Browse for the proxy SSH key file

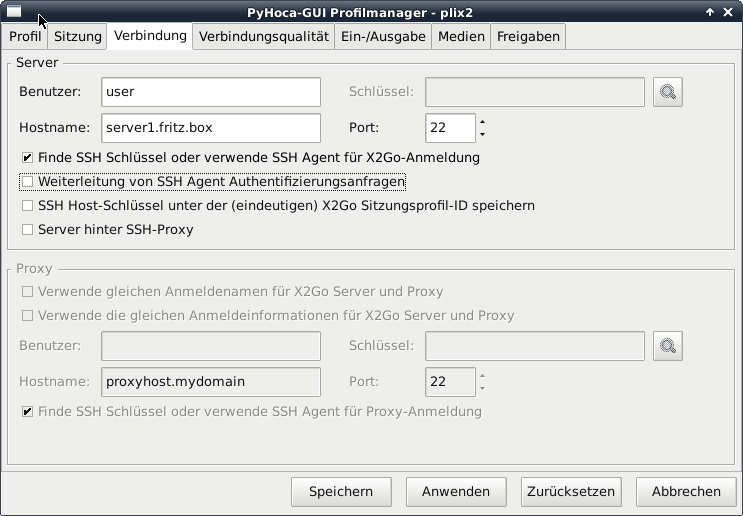[668, 346]
